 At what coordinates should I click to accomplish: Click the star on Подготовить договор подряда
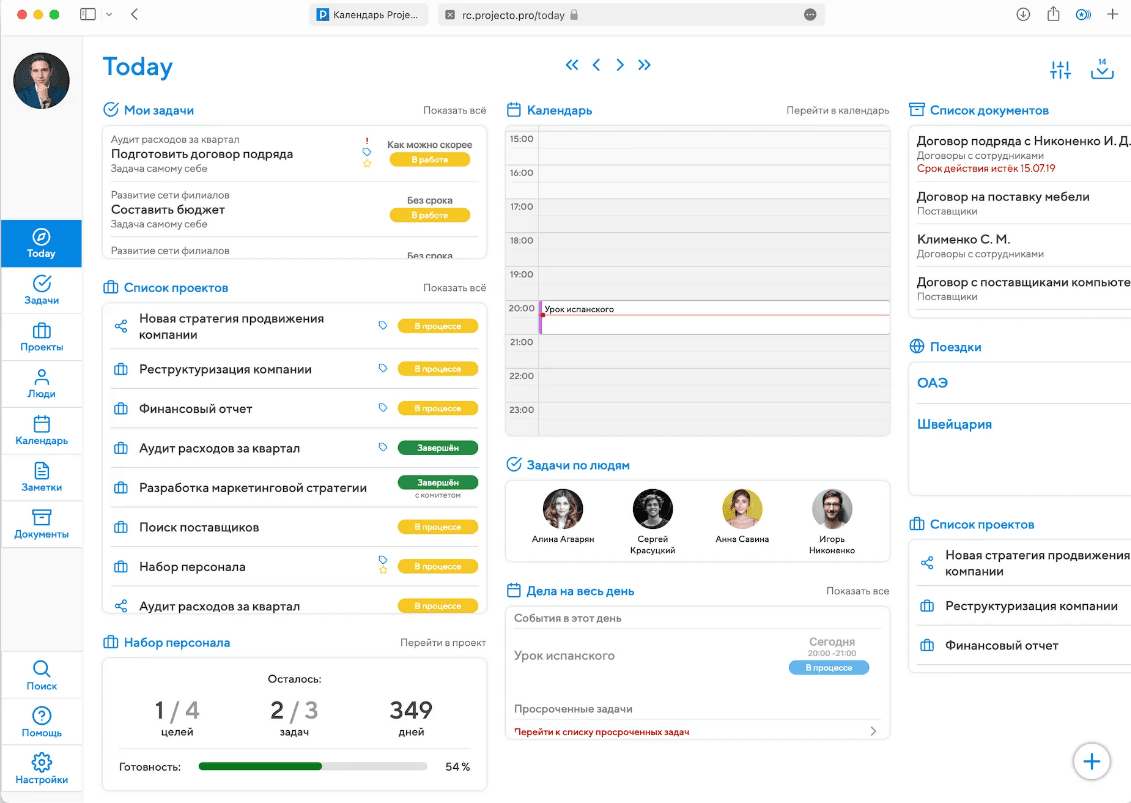pyautogui.click(x=367, y=164)
